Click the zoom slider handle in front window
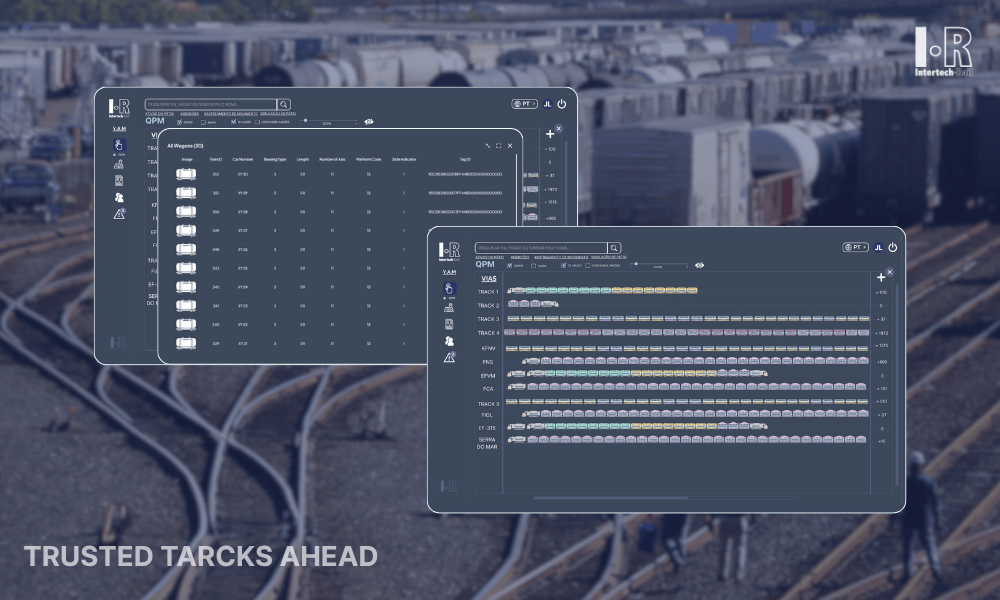Viewport: 1000px width, 600px height. click(636, 263)
